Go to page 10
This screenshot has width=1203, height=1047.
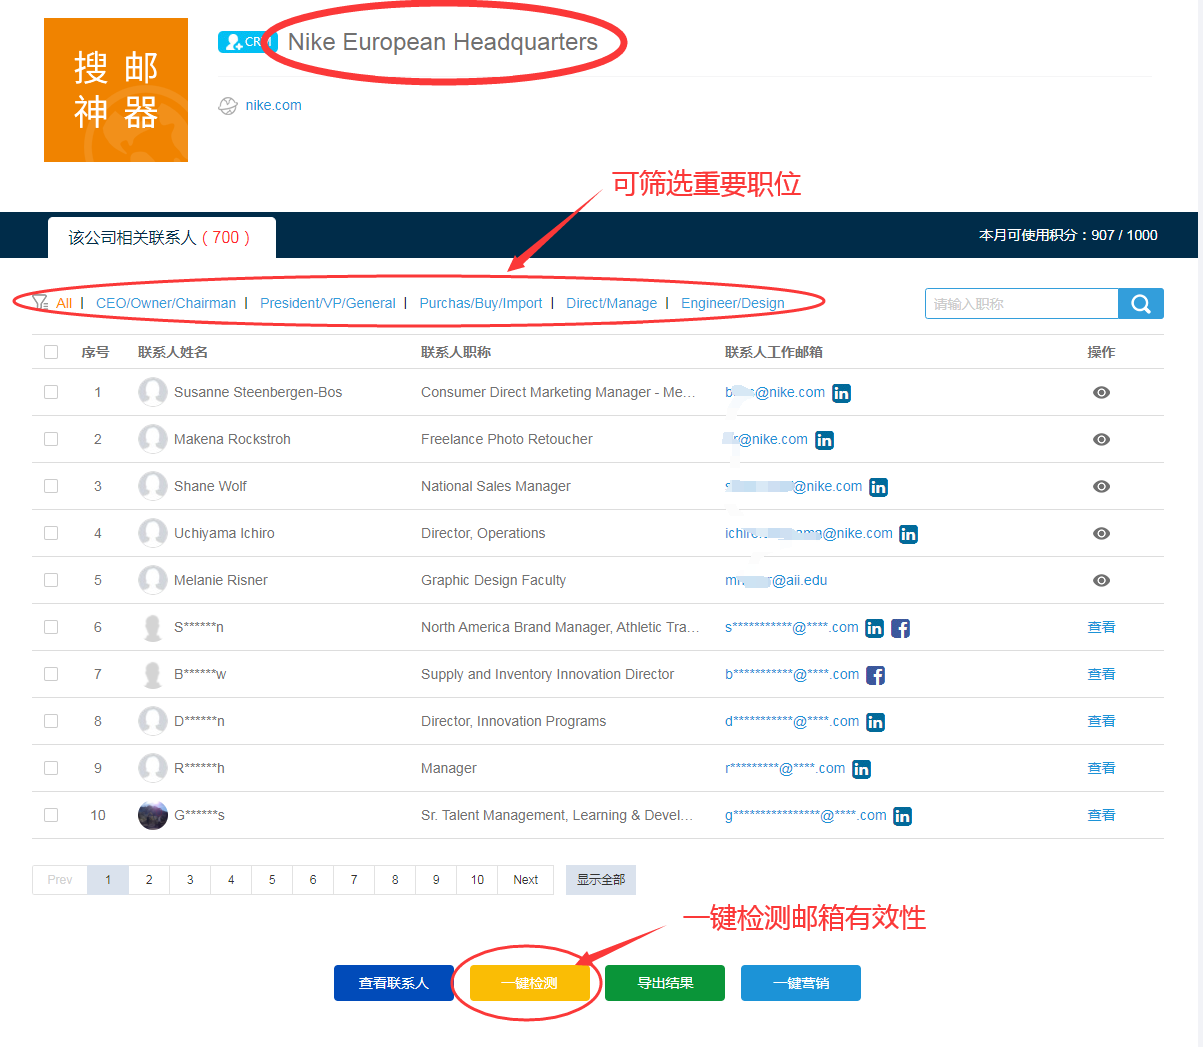point(477,880)
